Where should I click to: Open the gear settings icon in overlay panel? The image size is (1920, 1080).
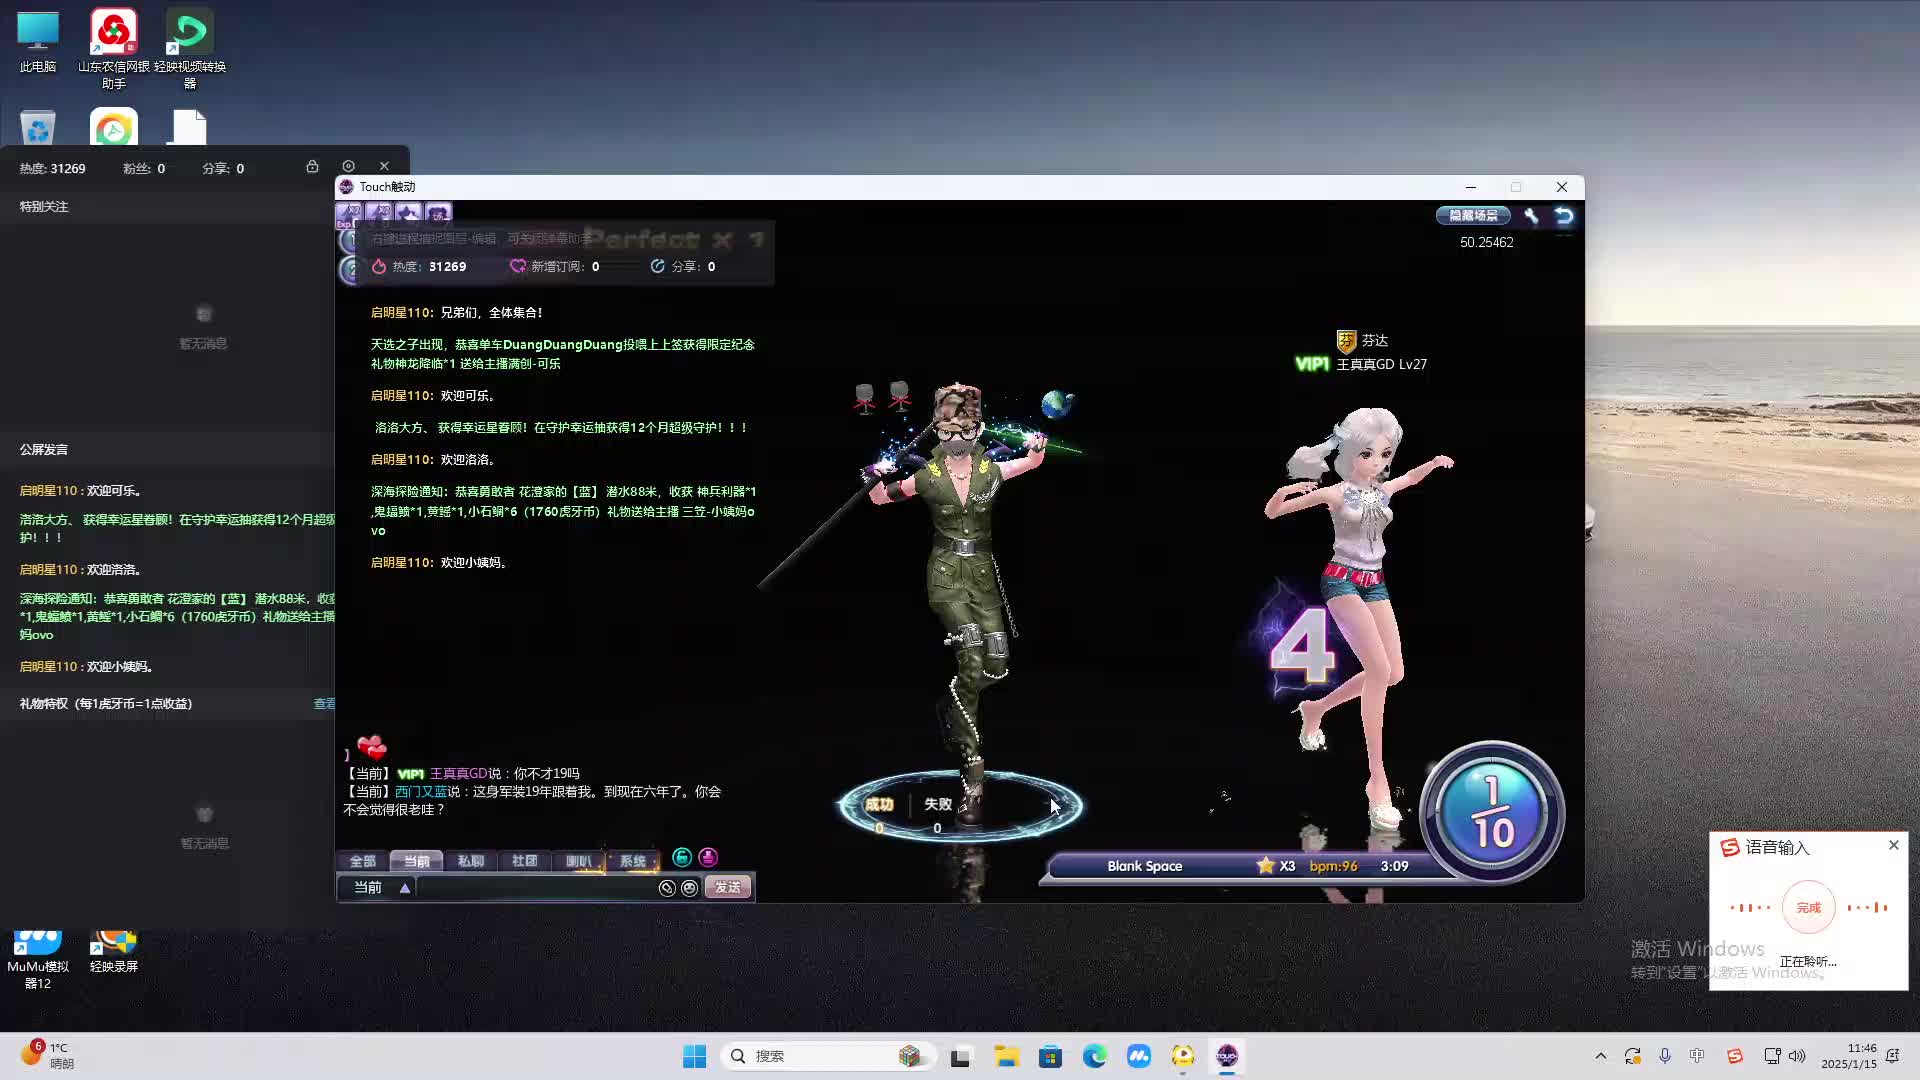348,166
